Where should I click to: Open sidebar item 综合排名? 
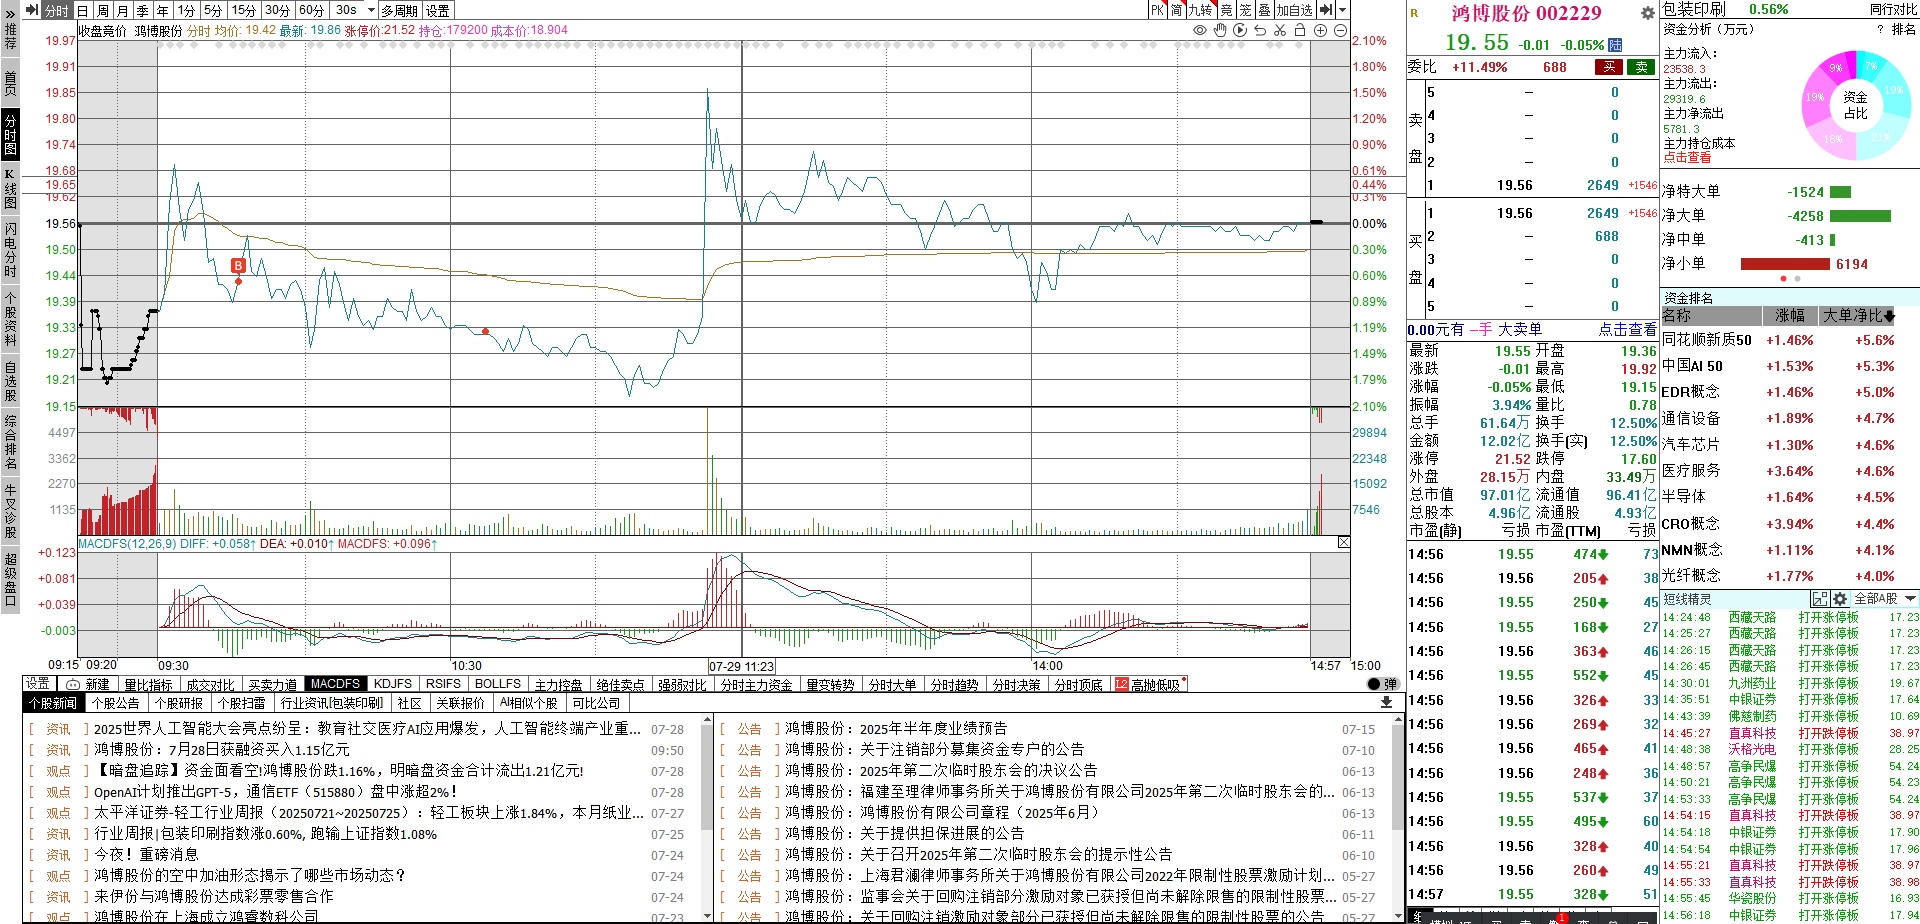(x=10, y=442)
